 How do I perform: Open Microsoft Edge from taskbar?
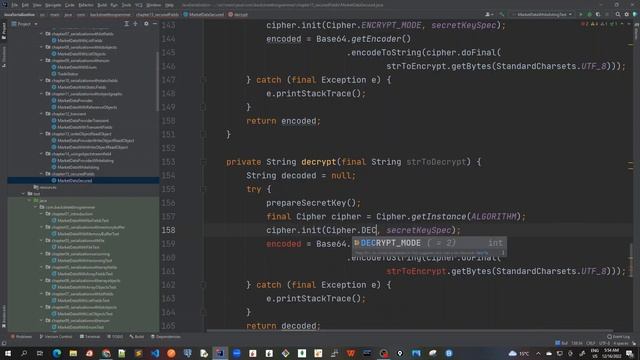[x=57, y=353]
